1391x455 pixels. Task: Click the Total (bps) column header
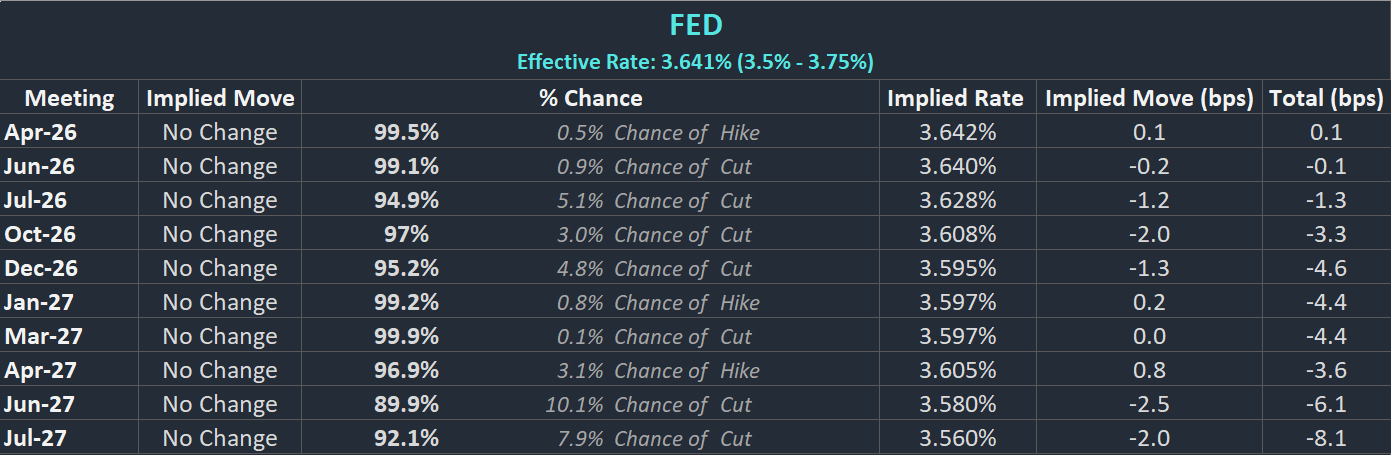(1326, 98)
